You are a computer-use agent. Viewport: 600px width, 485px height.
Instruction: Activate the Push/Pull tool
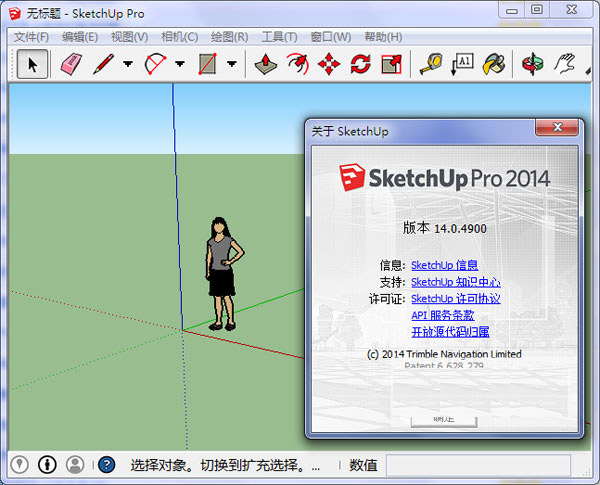click(x=265, y=64)
